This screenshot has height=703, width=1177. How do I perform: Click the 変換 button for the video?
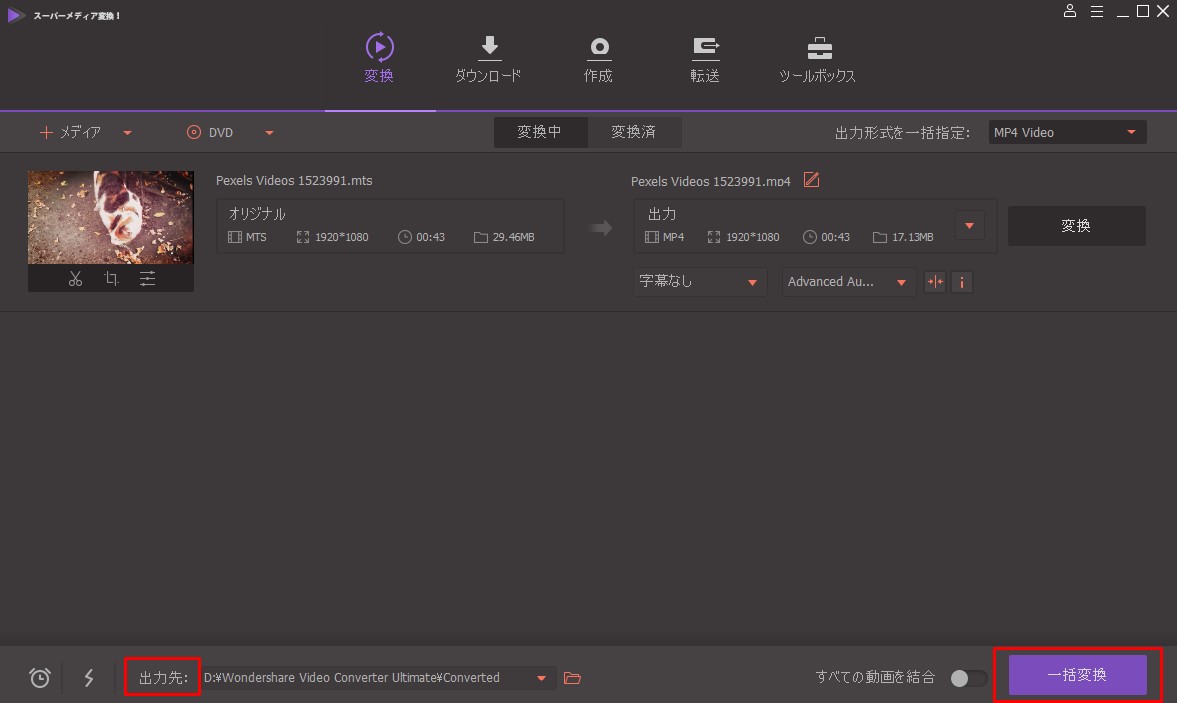coord(1076,226)
